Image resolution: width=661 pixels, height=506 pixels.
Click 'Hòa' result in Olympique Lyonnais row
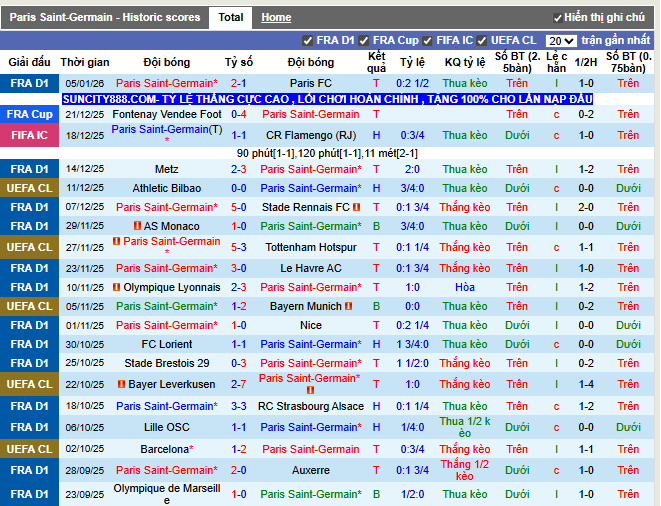tap(465, 287)
